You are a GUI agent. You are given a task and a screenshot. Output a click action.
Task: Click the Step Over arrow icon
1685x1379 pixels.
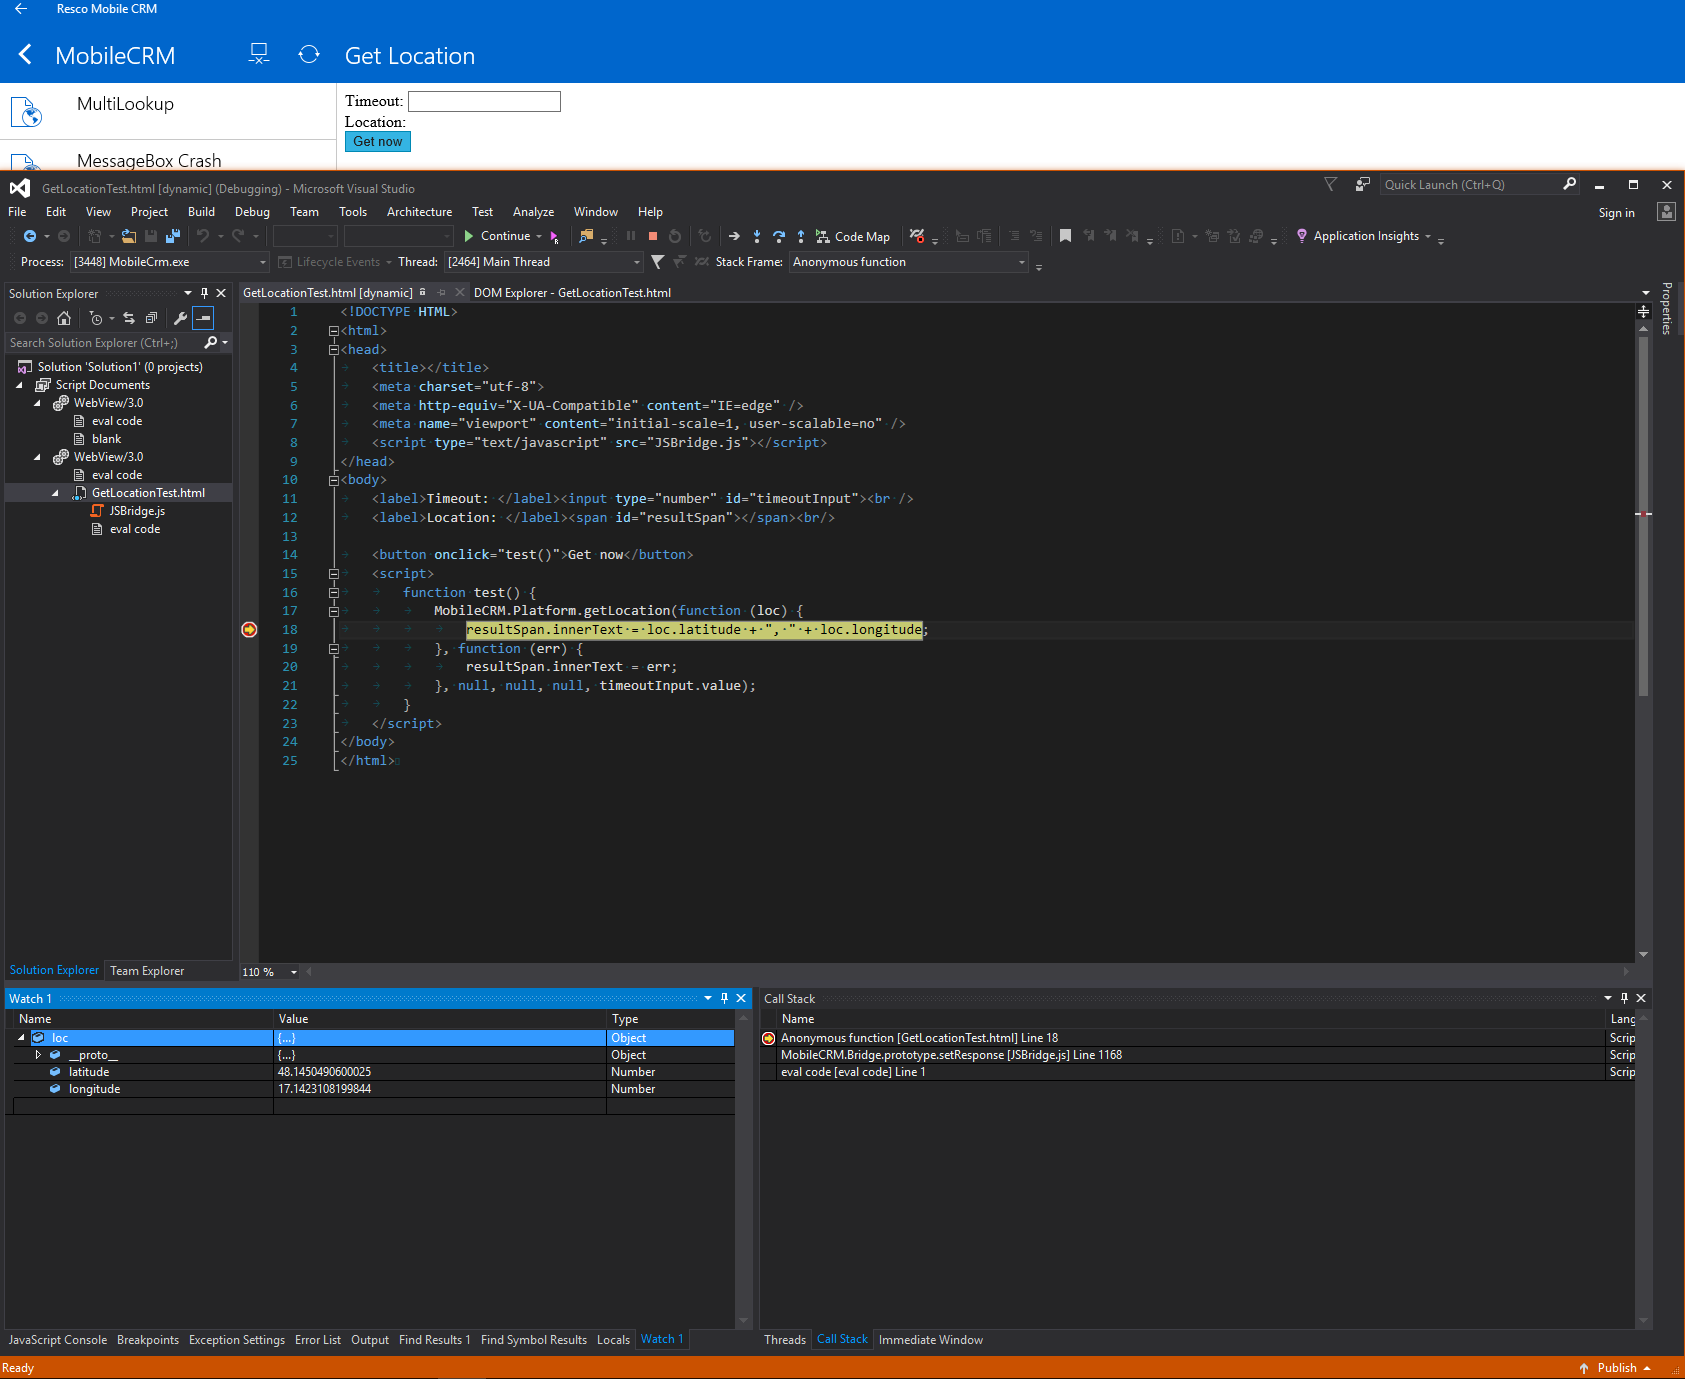[779, 237]
